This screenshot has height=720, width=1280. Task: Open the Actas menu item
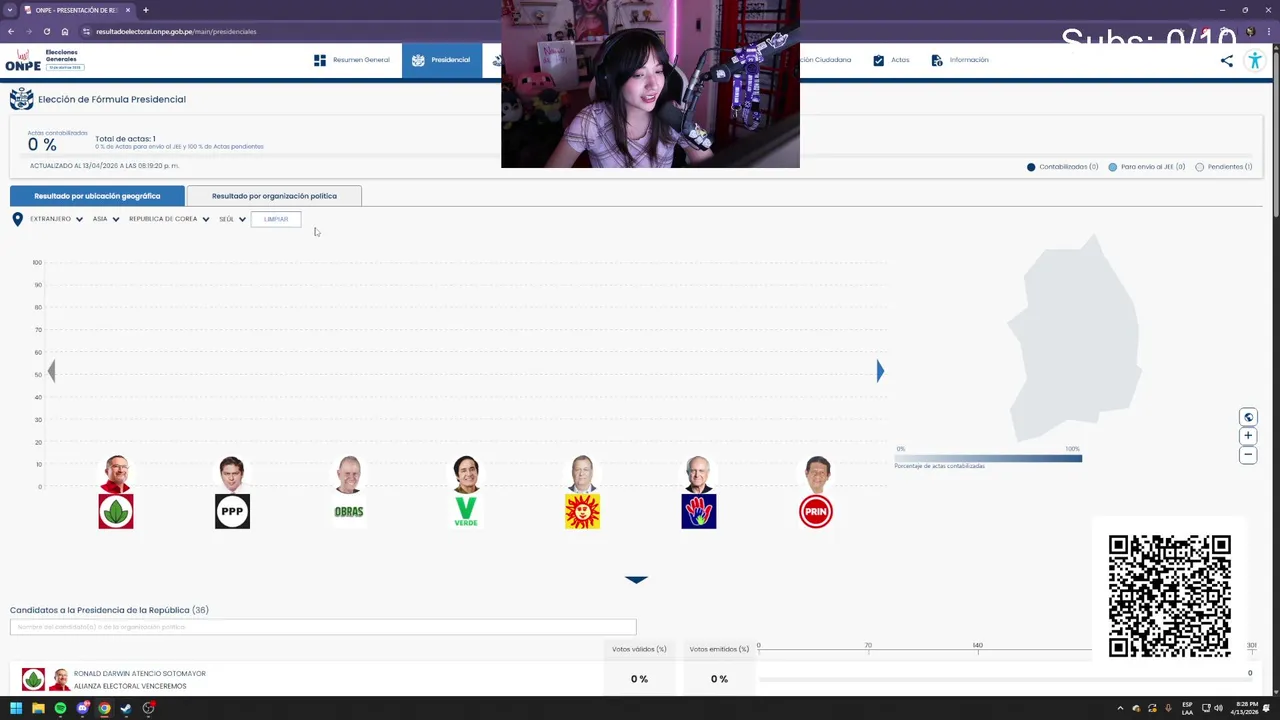(x=891, y=60)
